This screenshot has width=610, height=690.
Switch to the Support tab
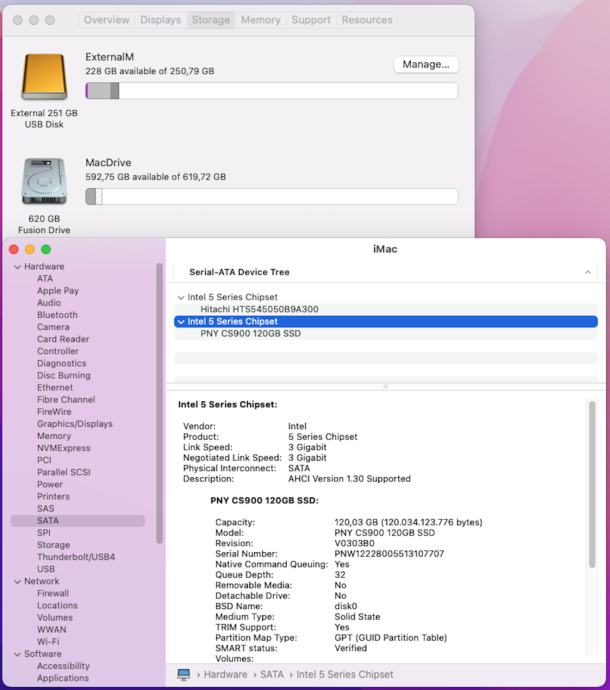coord(311,20)
